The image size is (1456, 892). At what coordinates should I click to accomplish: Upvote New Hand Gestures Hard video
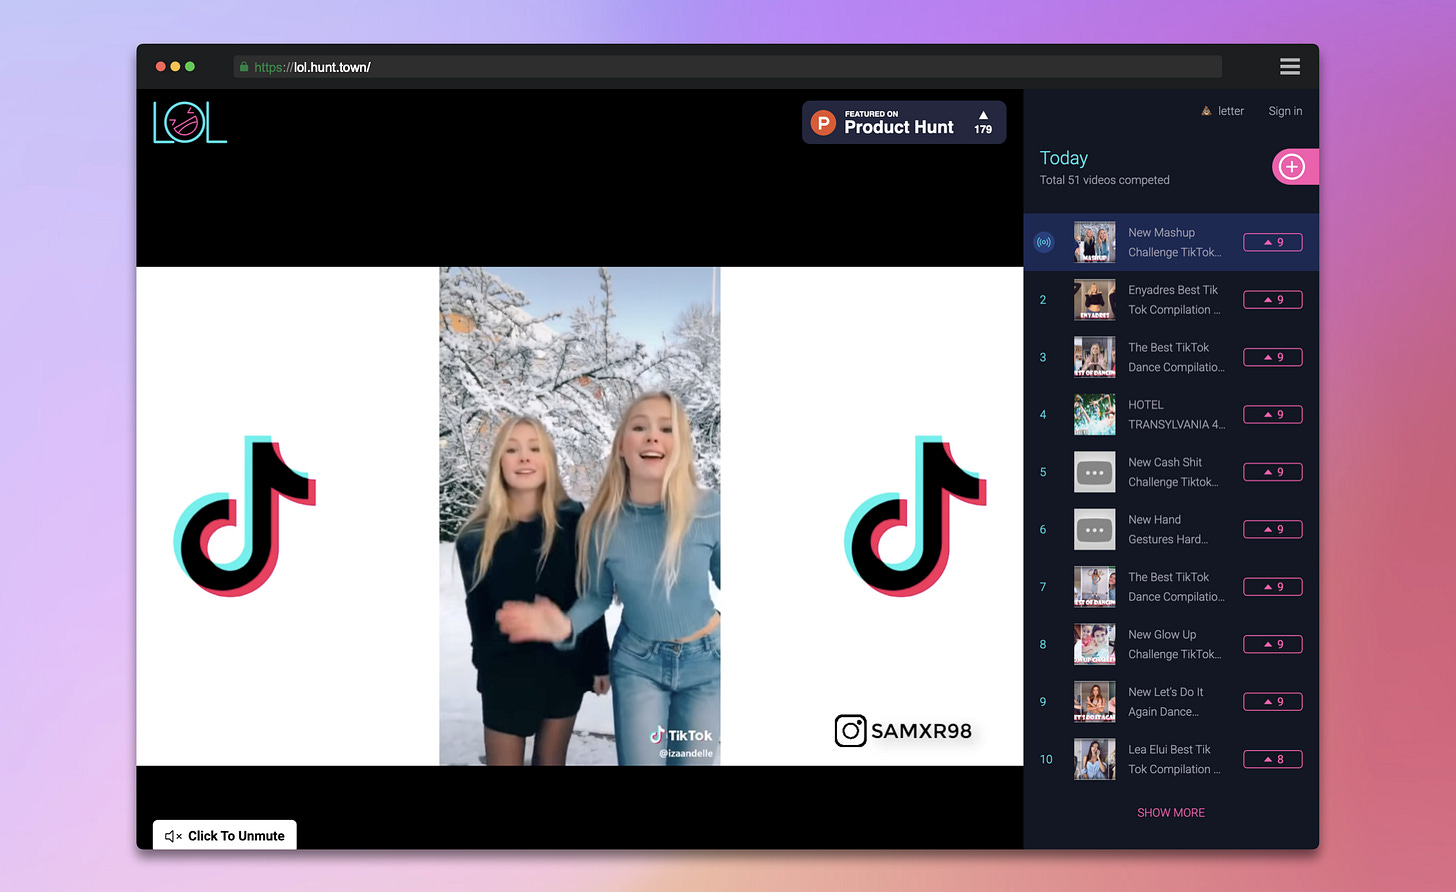click(1273, 530)
